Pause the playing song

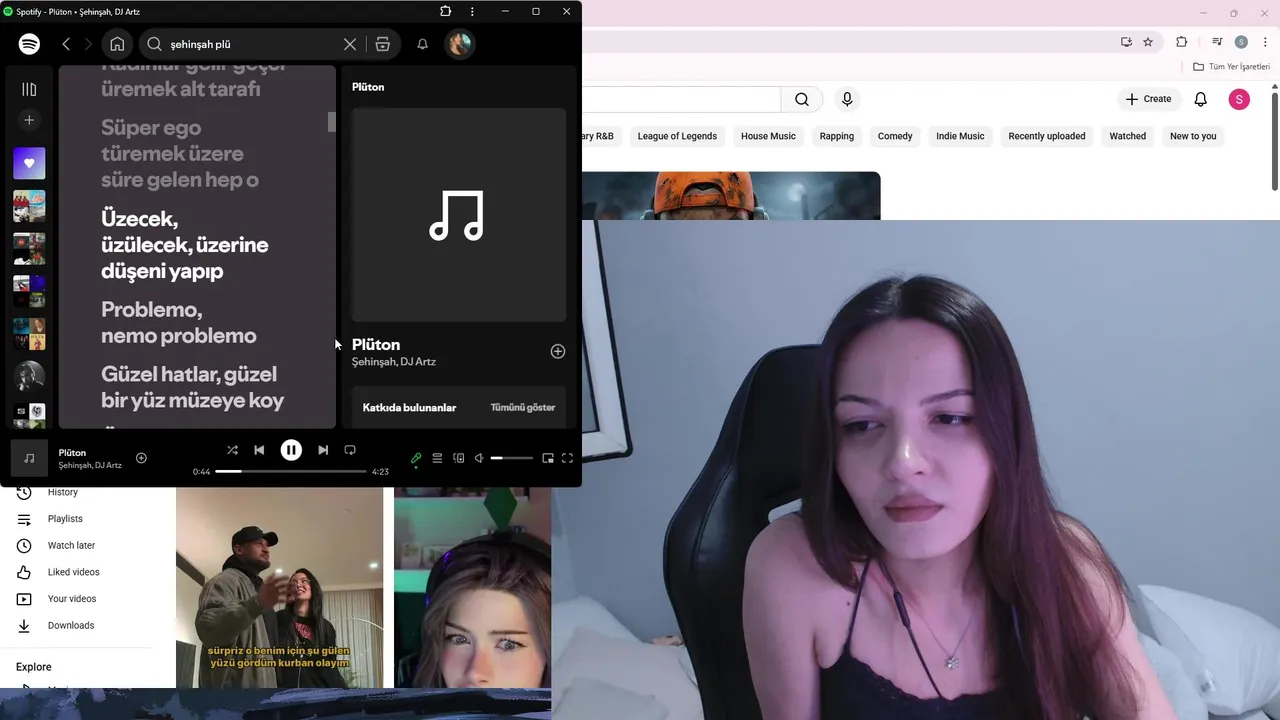tap(291, 450)
